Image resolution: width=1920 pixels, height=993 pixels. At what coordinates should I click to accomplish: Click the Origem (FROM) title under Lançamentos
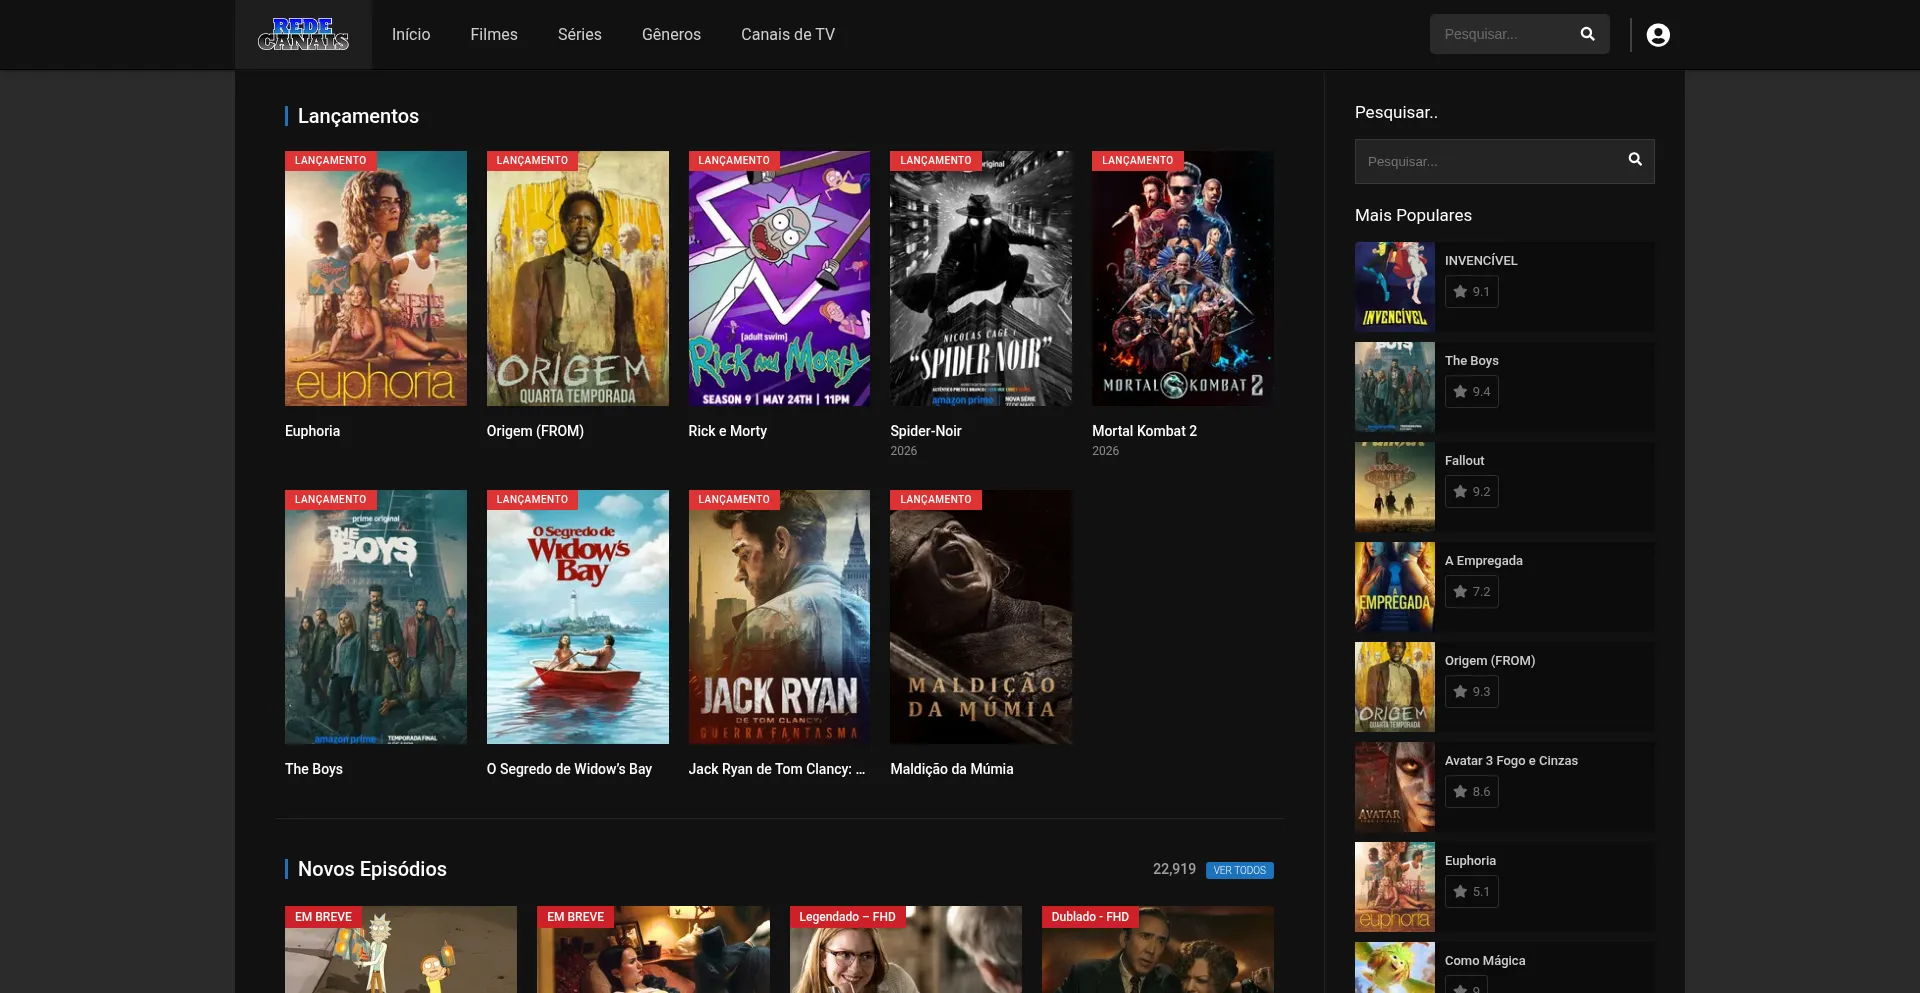point(535,431)
